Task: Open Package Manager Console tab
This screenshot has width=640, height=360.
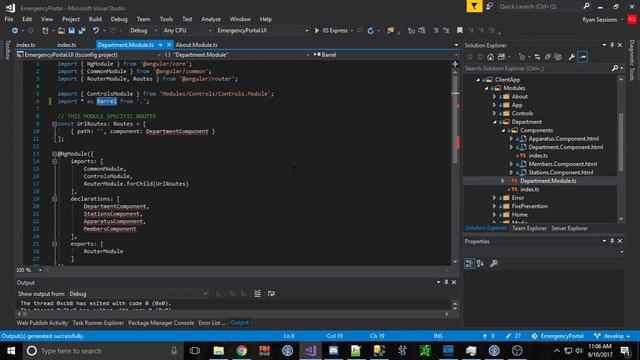Action: 161,323
